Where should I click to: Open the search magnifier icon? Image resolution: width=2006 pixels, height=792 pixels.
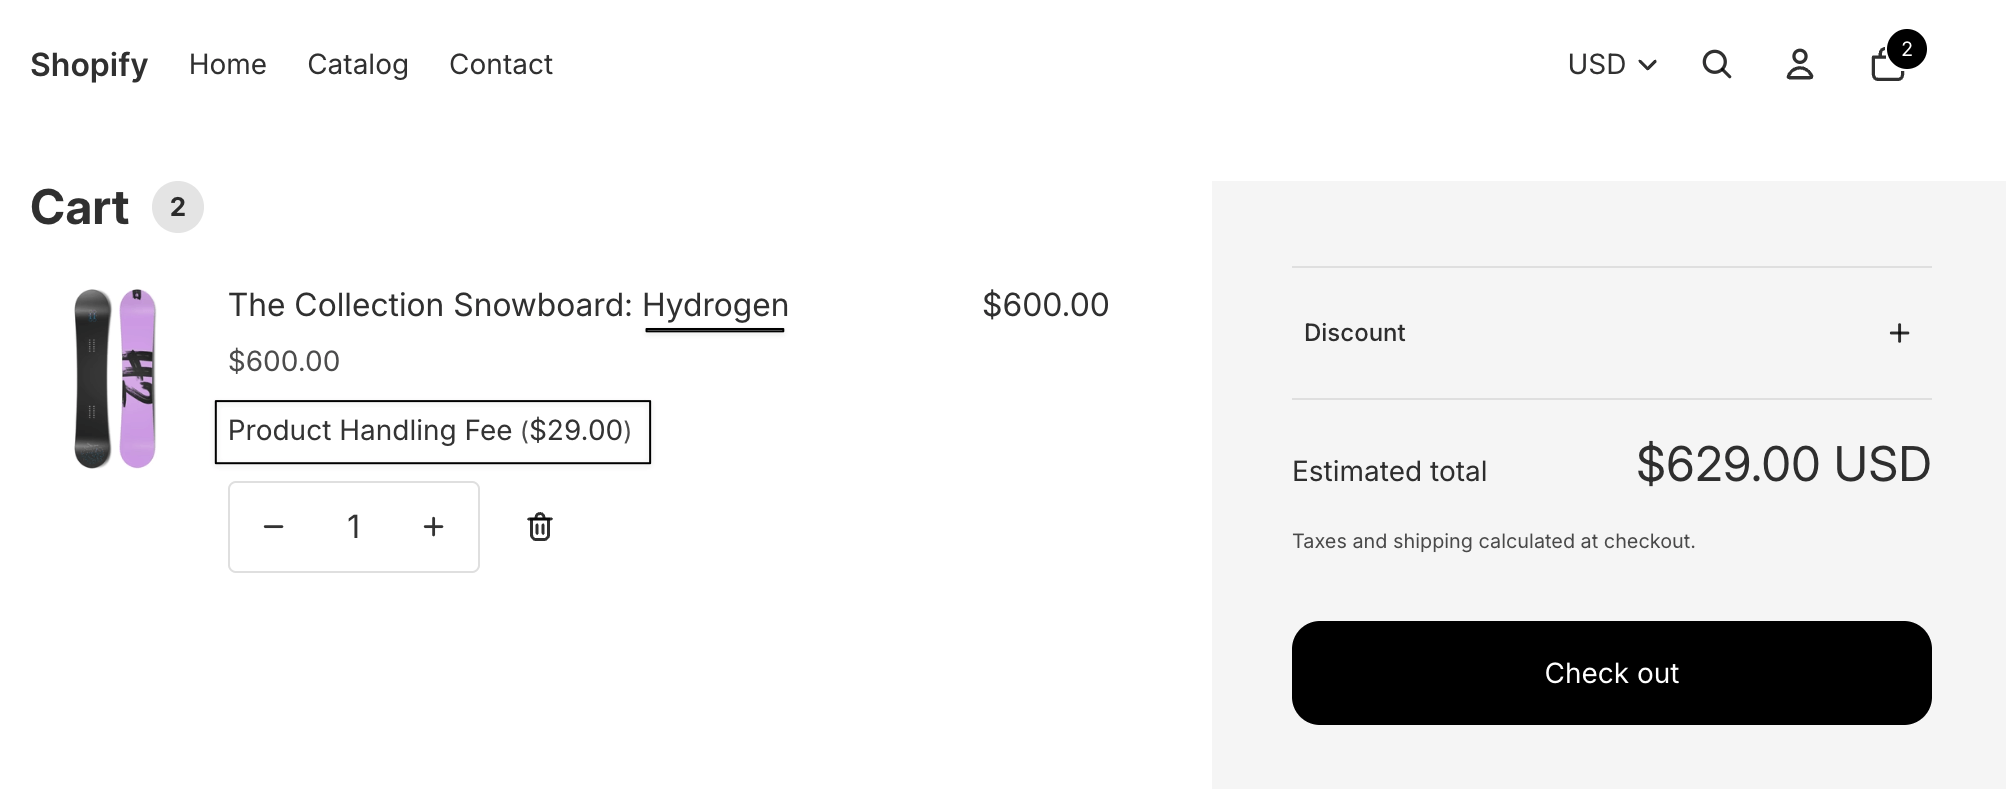(x=1716, y=64)
